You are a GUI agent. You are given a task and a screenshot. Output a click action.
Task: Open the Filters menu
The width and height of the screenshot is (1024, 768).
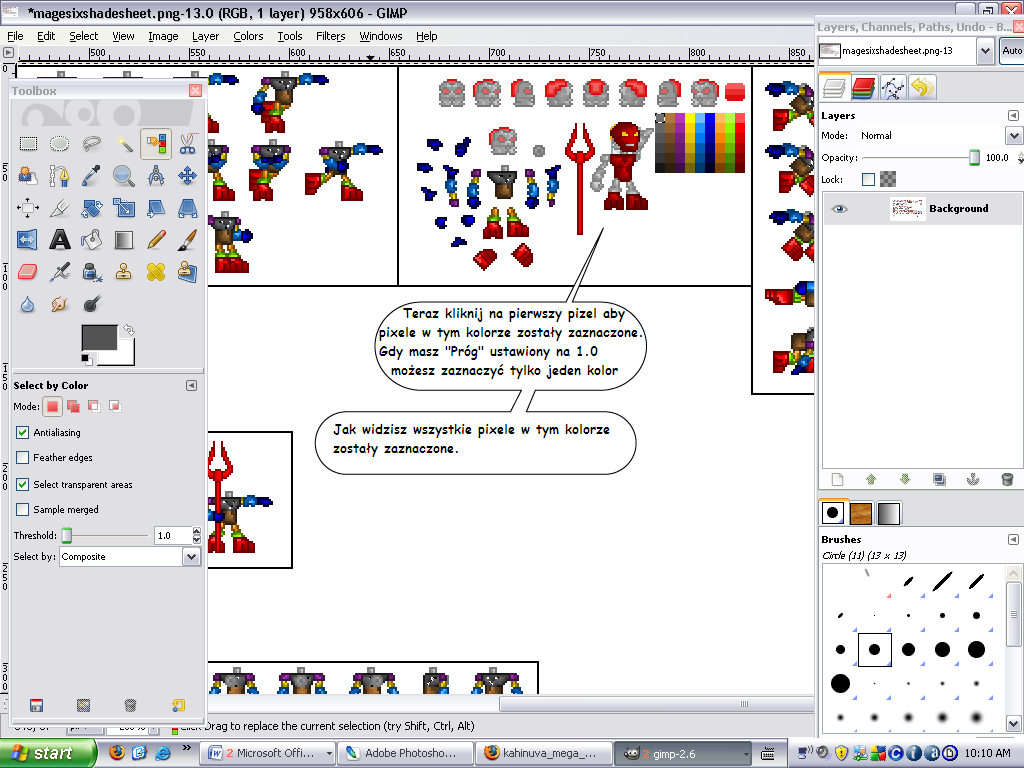pyautogui.click(x=330, y=36)
